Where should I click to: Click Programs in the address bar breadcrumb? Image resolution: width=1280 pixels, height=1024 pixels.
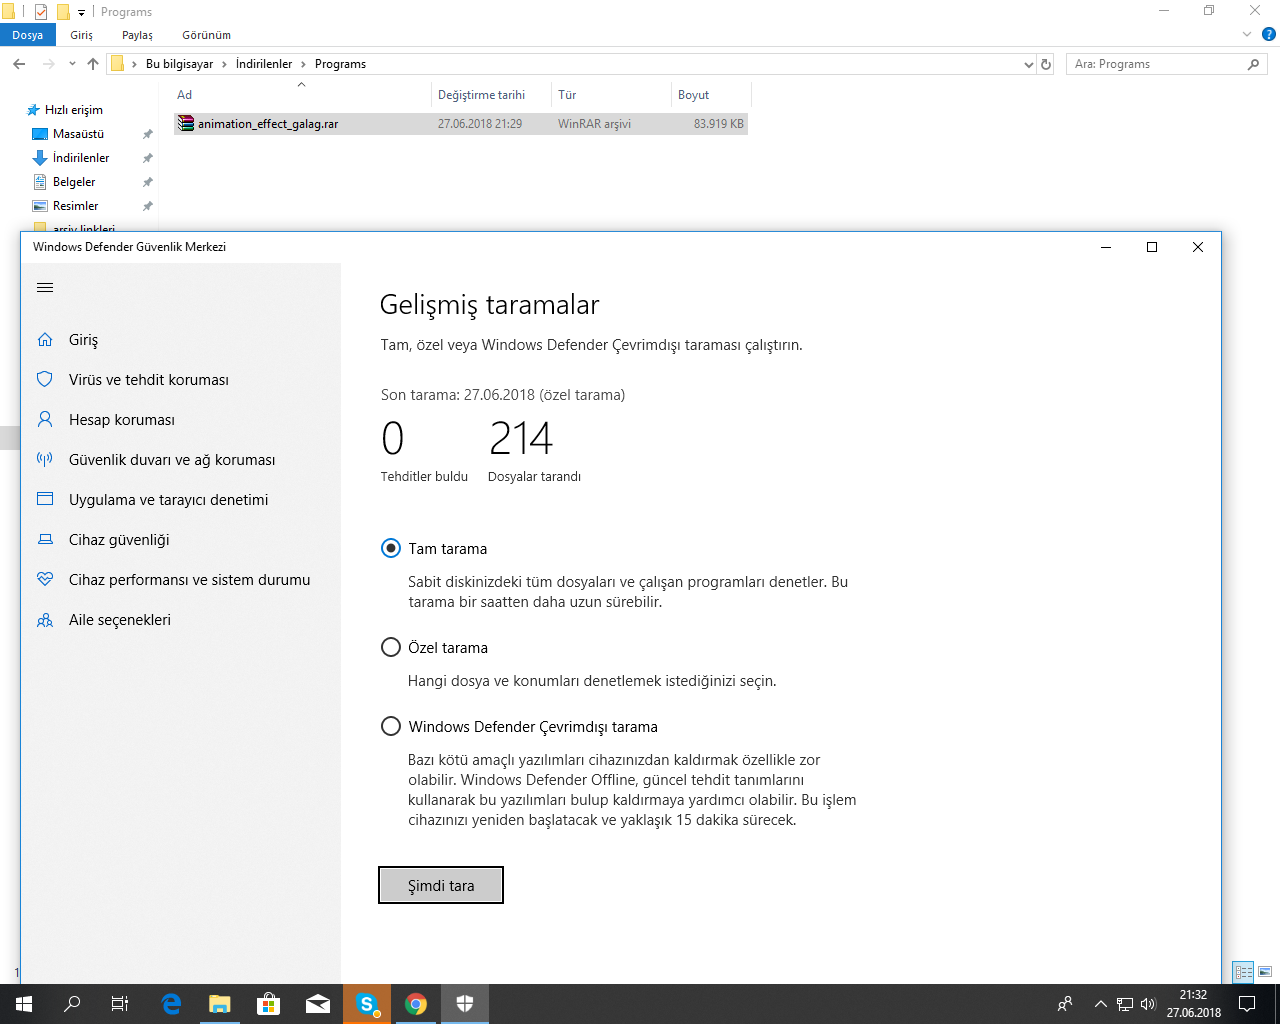tap(340, 64)
